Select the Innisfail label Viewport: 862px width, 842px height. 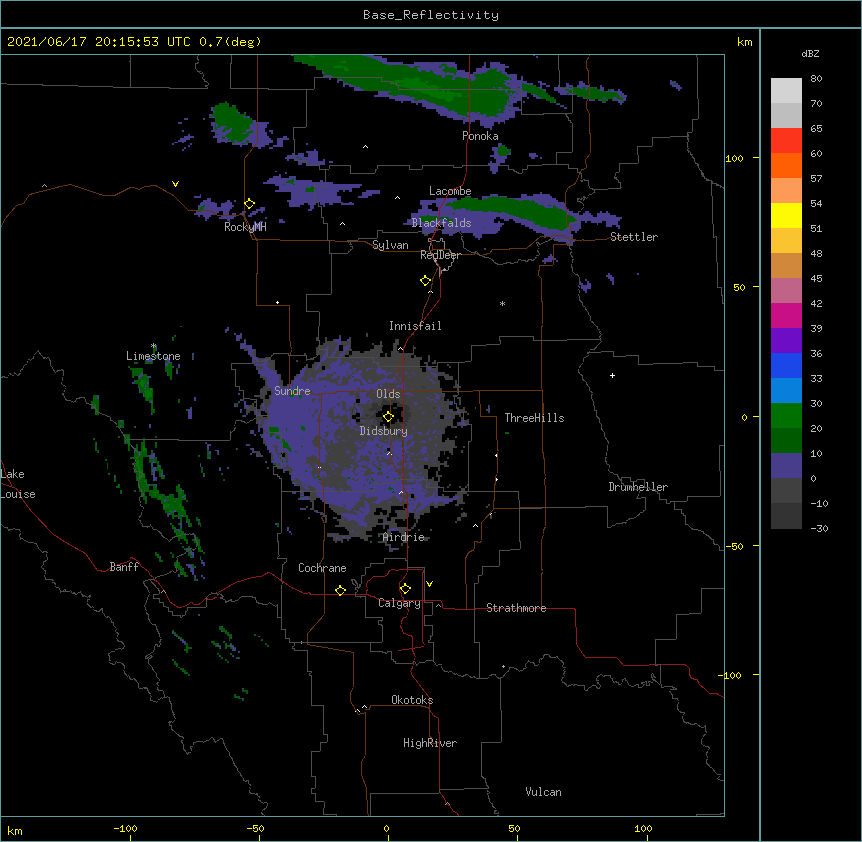(415, 326)
